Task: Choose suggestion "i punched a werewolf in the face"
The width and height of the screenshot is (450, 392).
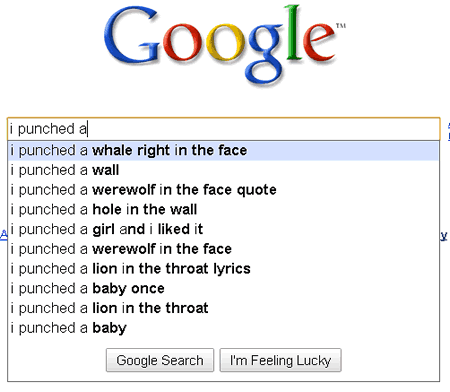Action: coord(223,249)
